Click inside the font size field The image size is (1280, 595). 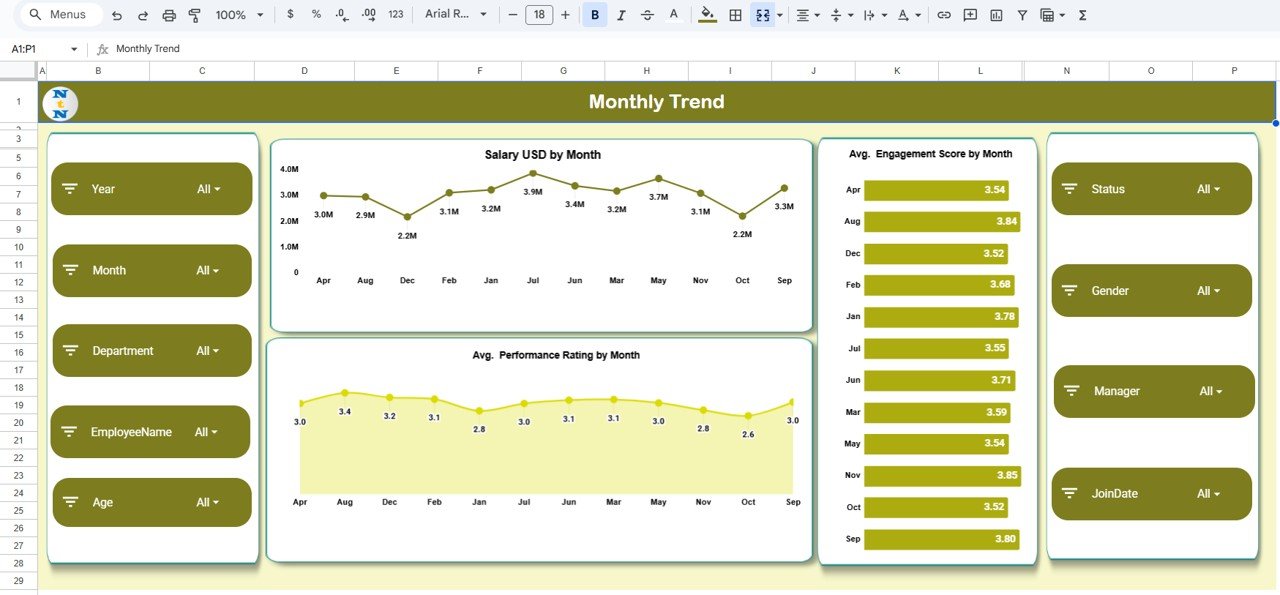538,15
